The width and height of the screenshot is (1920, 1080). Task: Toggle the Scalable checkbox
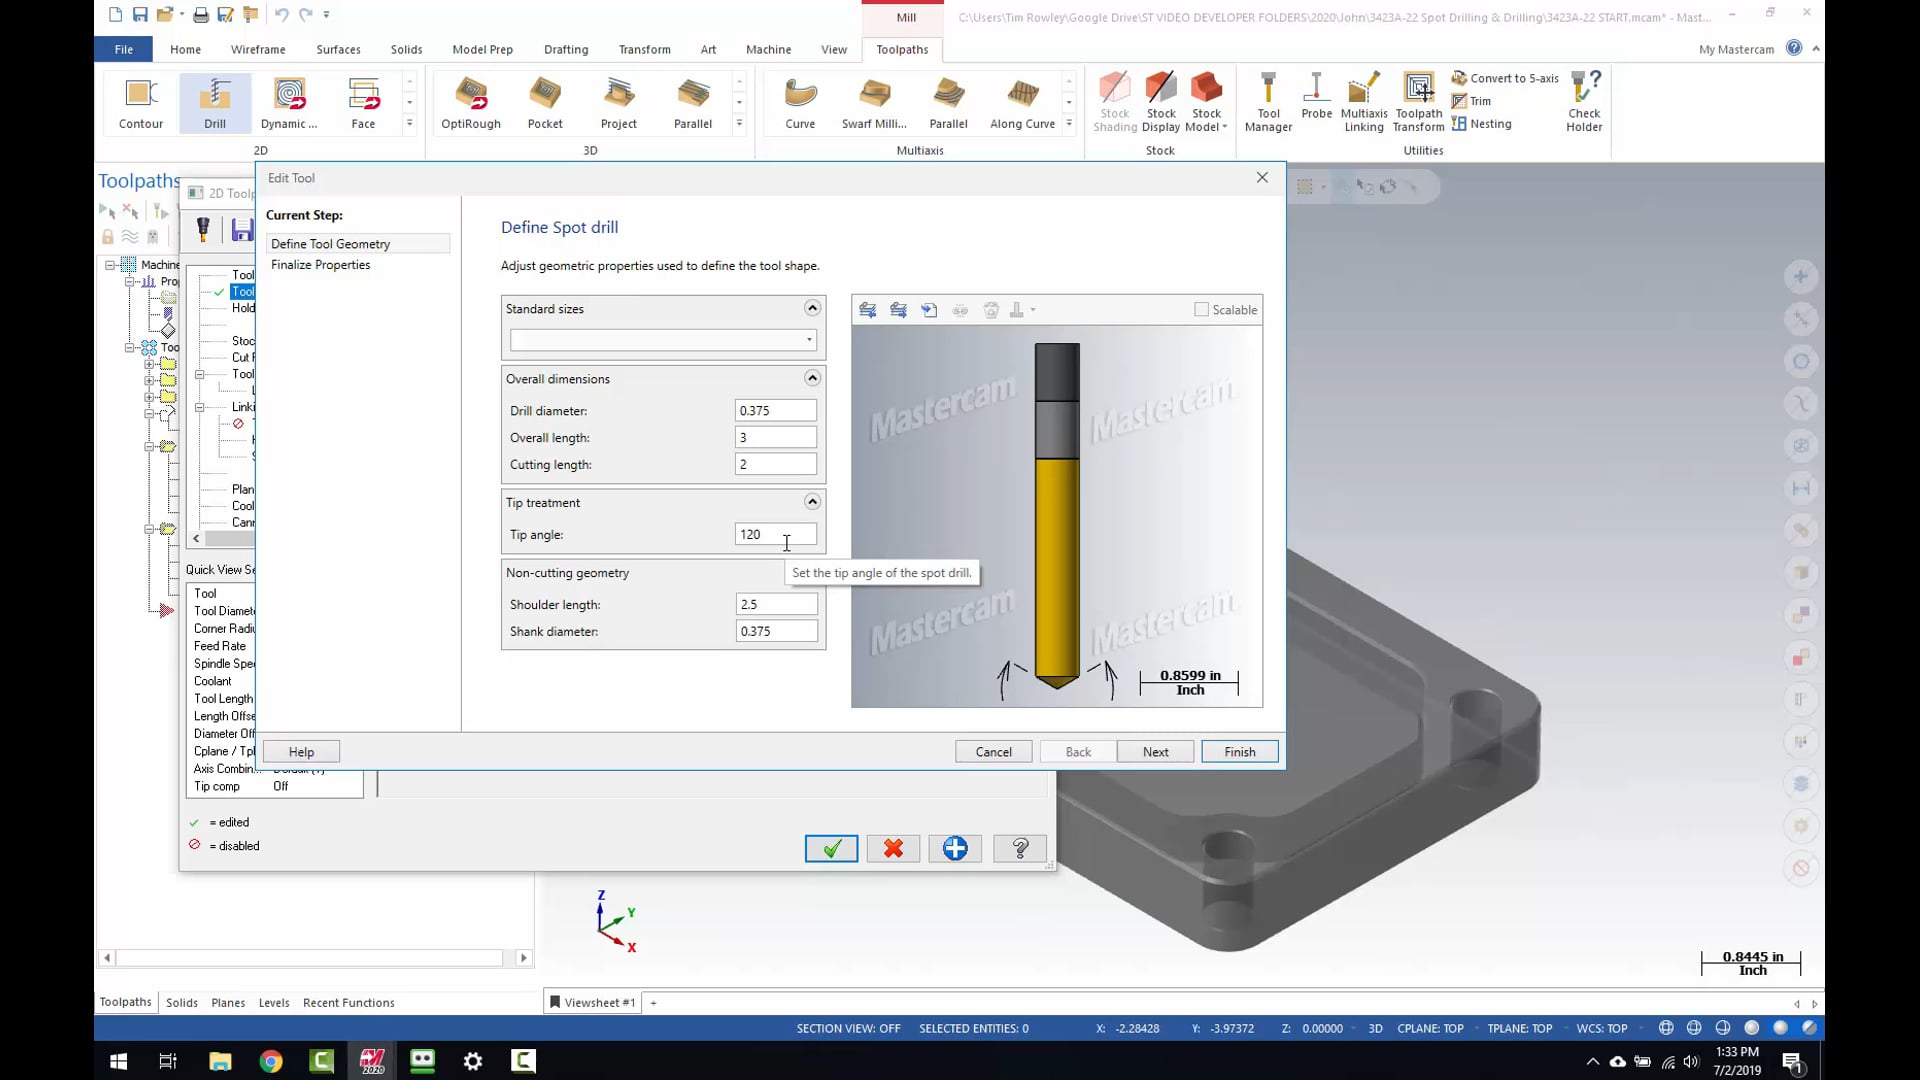click(x=1200, y=309)
